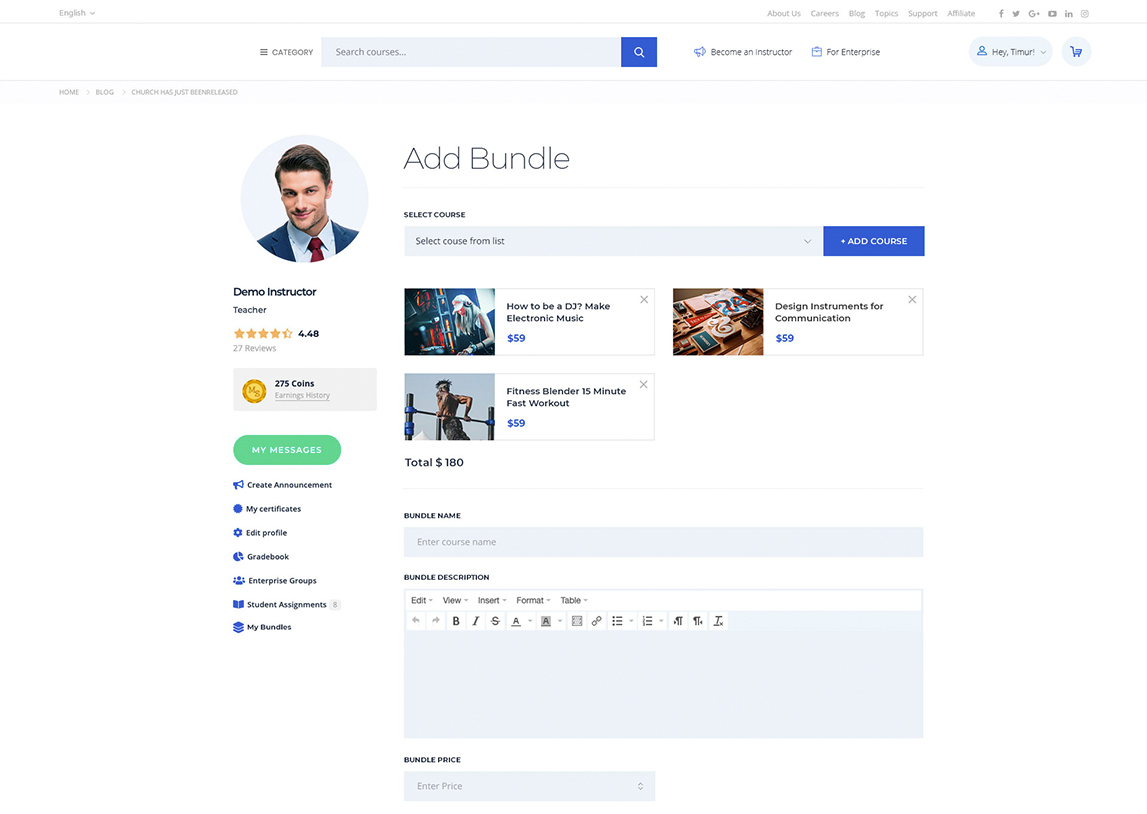Open the Format menu in editor
1147x814 pixels.
pyautogui.click(x=532, y=600)
